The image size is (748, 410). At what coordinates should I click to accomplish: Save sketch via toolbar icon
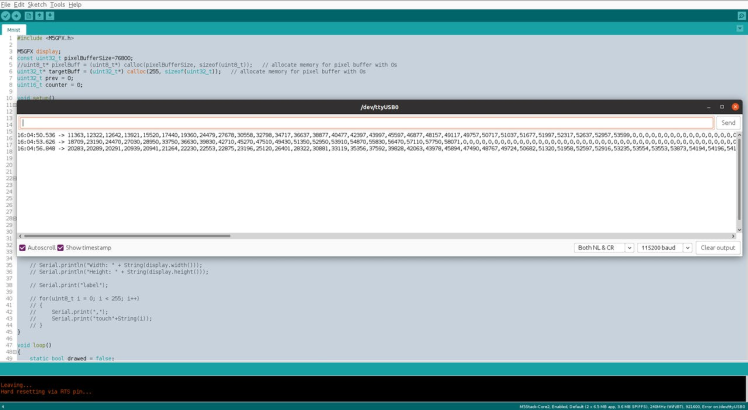pyautogui.click(x=50, y=16)
